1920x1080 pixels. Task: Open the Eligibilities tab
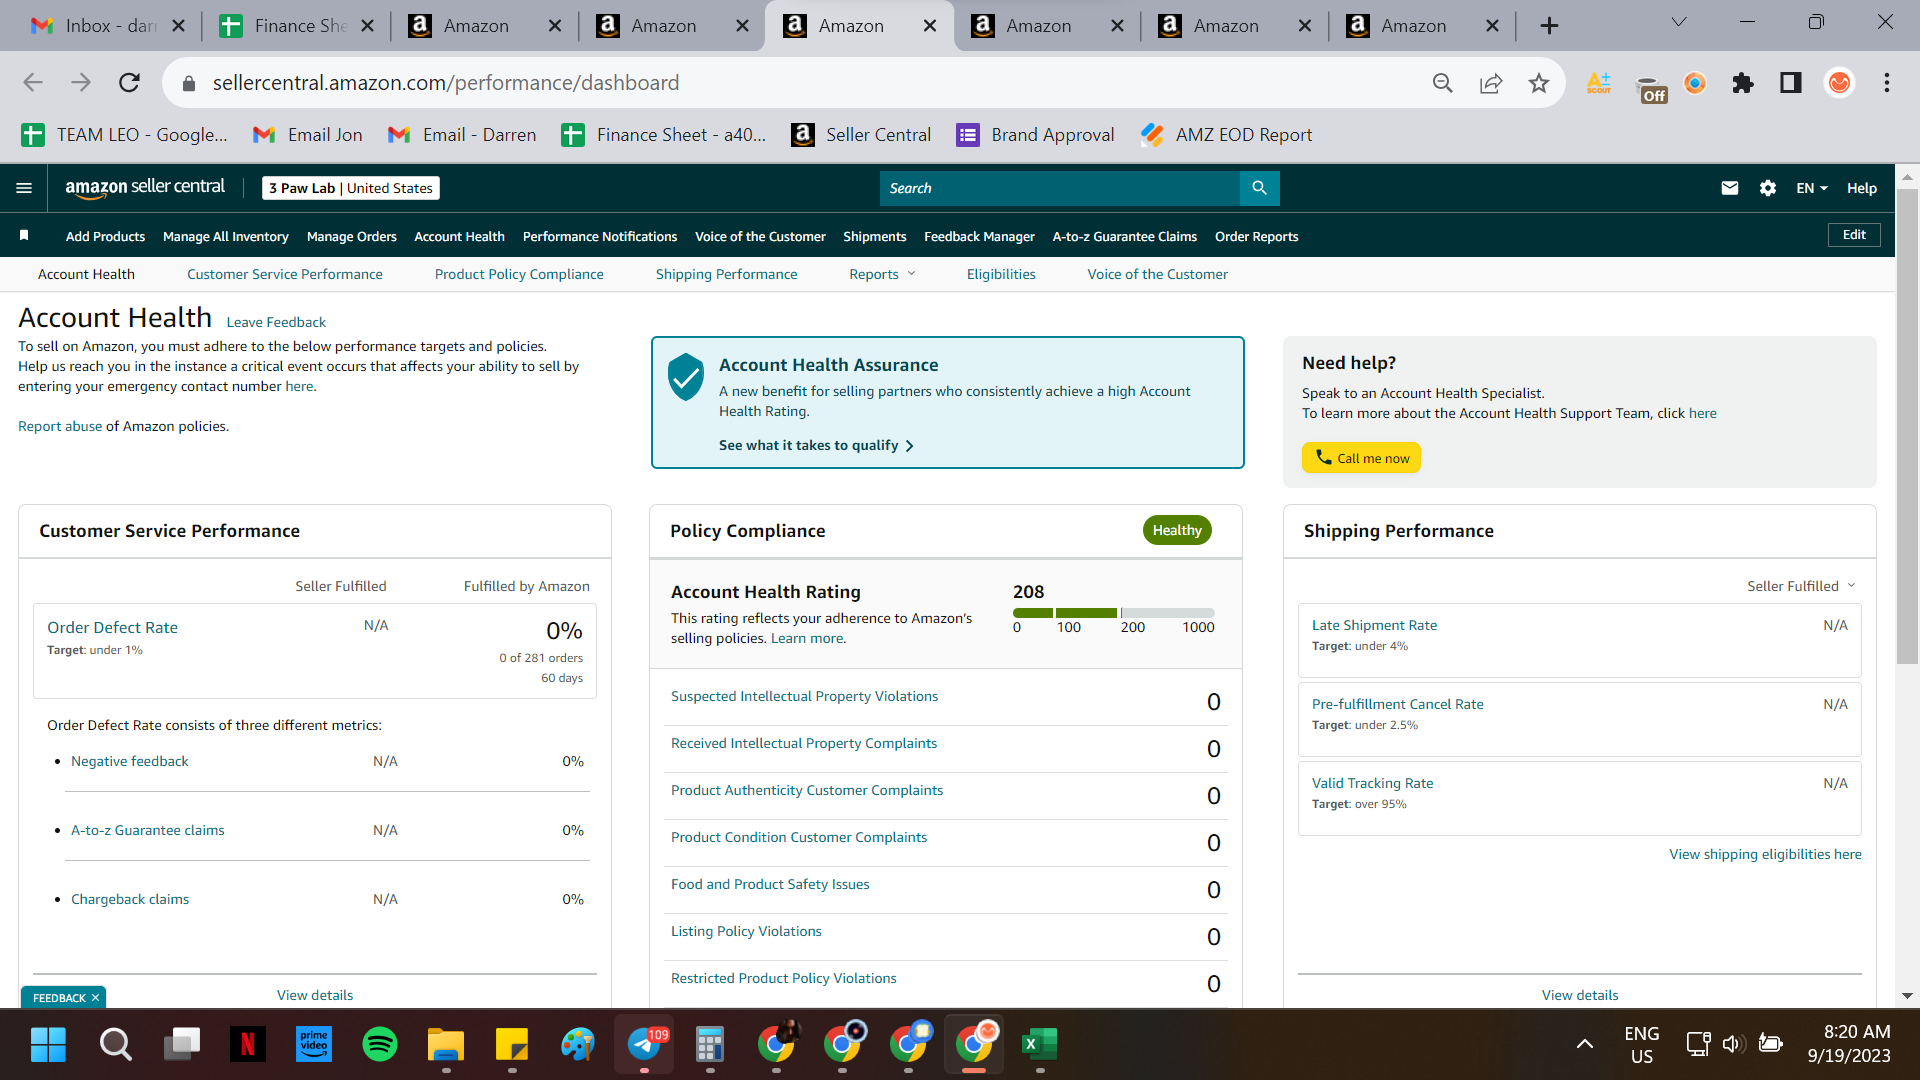point(1001,274)
